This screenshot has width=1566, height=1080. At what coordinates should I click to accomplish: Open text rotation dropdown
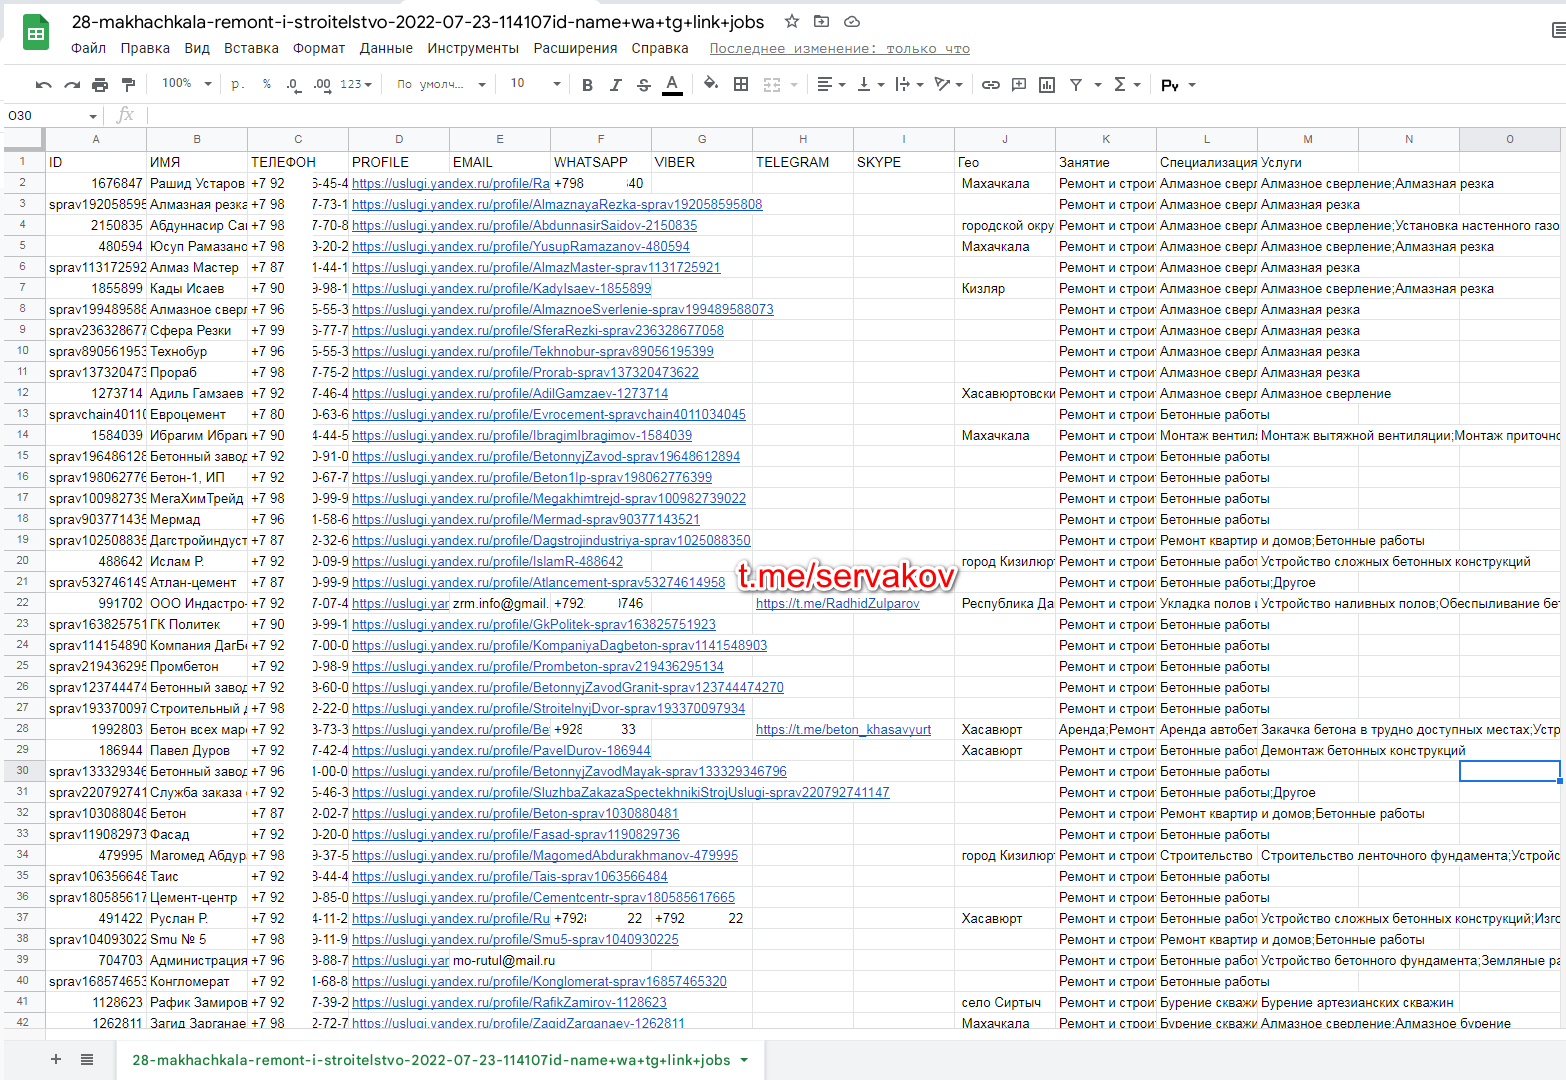coord(948,85)
